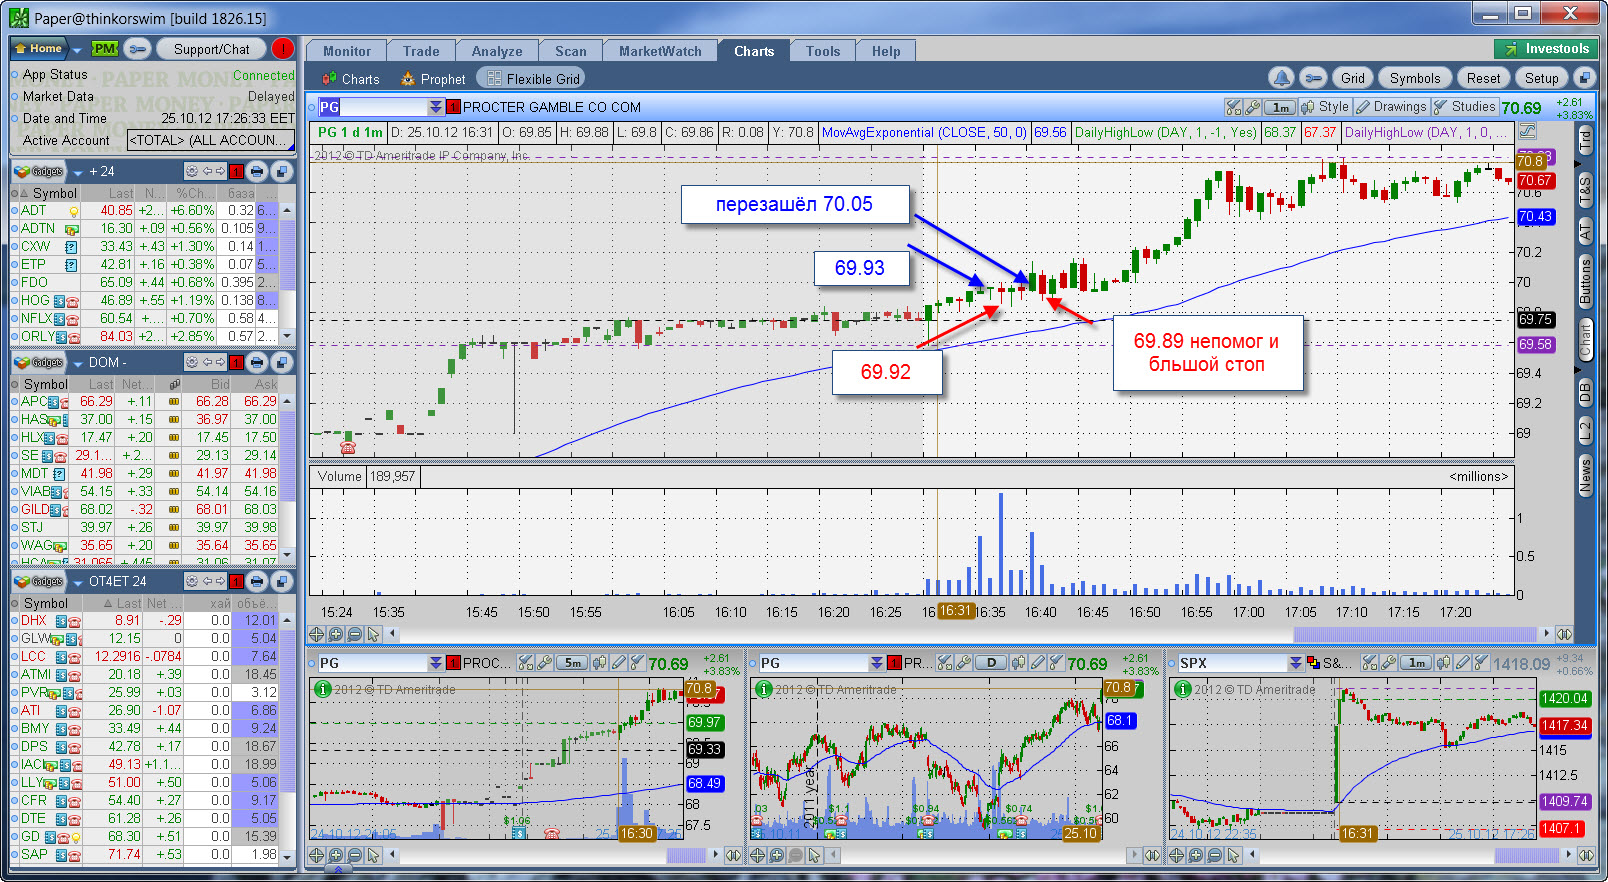
Task: Open gear settings of the +24 watchlist
Action: pos(191,171)
